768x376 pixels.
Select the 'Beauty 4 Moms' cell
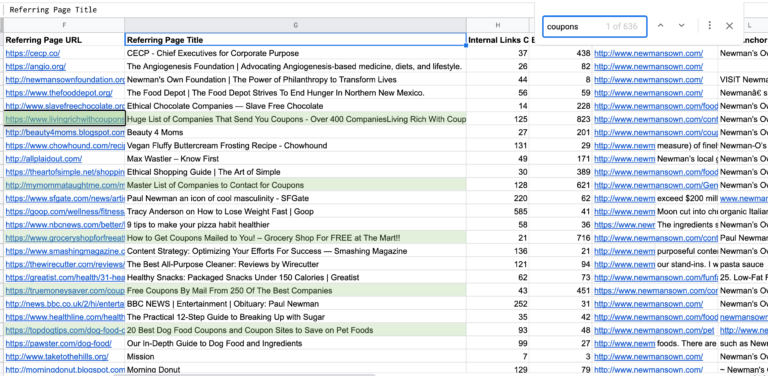pyautogui.click(x=295, y=132)
